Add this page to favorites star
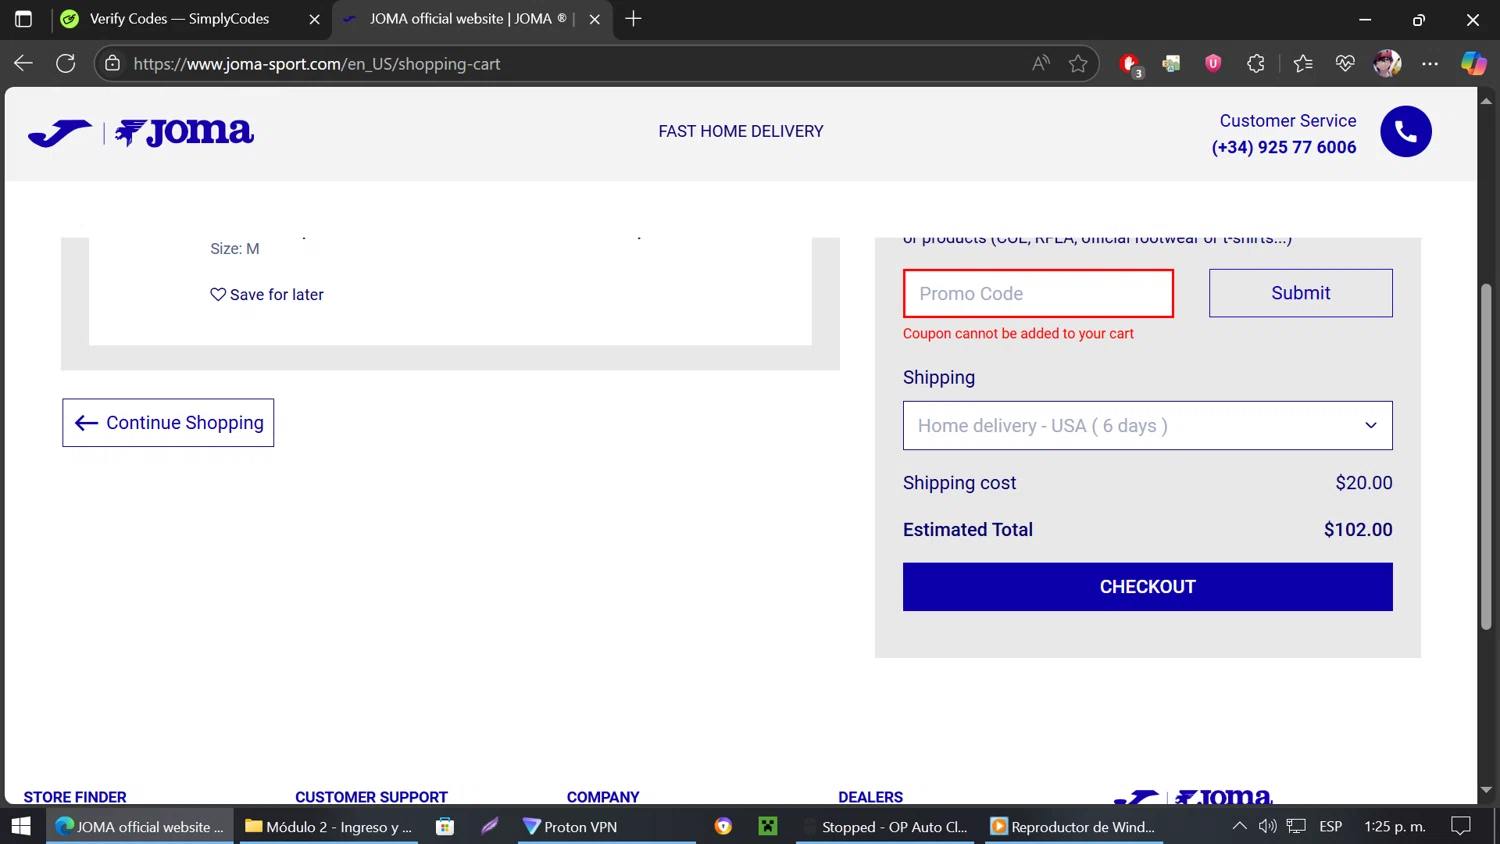 [x=1078, y=63]
